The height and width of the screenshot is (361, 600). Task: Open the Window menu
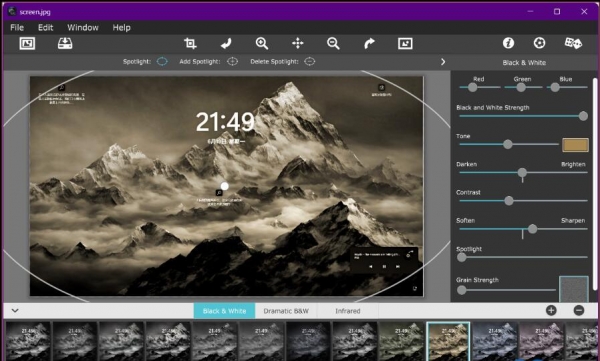(x=83, y=28)
